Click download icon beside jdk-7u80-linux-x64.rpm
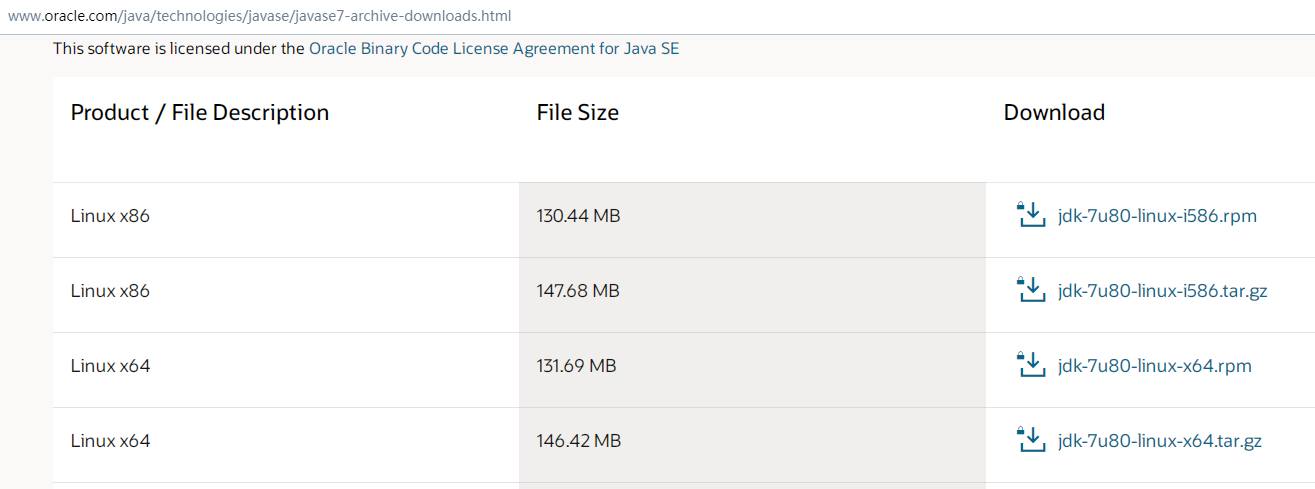The image size is (1315, 489). [x=1030, y=364]
